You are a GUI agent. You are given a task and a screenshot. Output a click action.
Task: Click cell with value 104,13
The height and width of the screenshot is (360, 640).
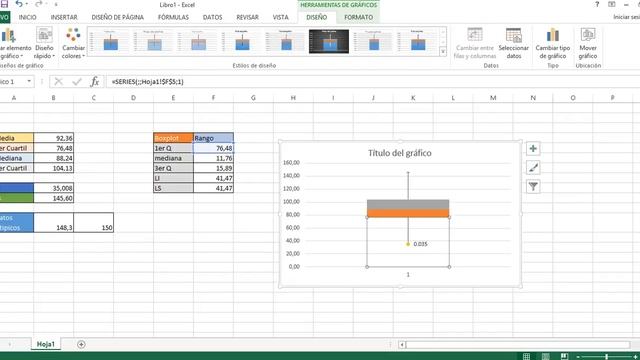pos(53,168)
